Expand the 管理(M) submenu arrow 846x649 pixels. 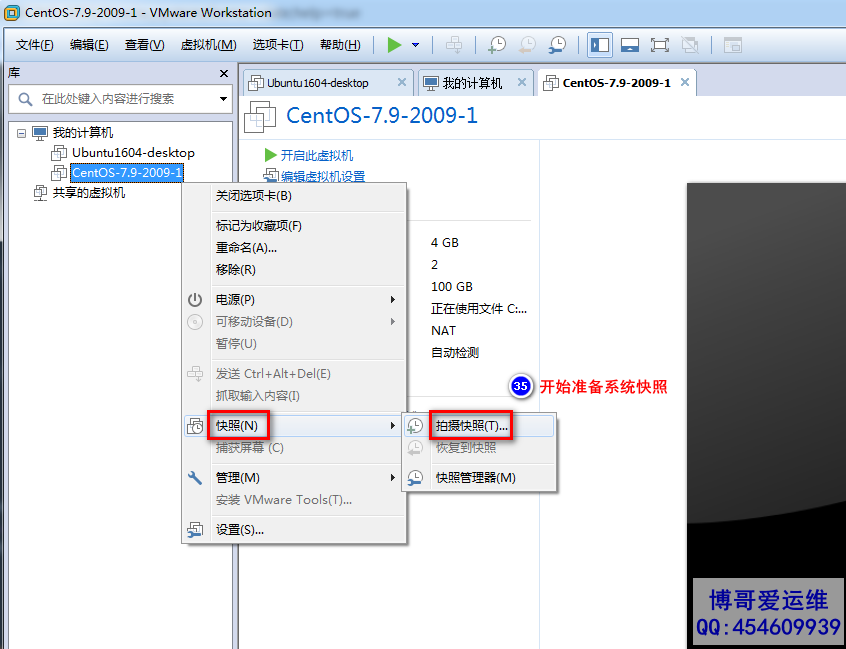393,477
